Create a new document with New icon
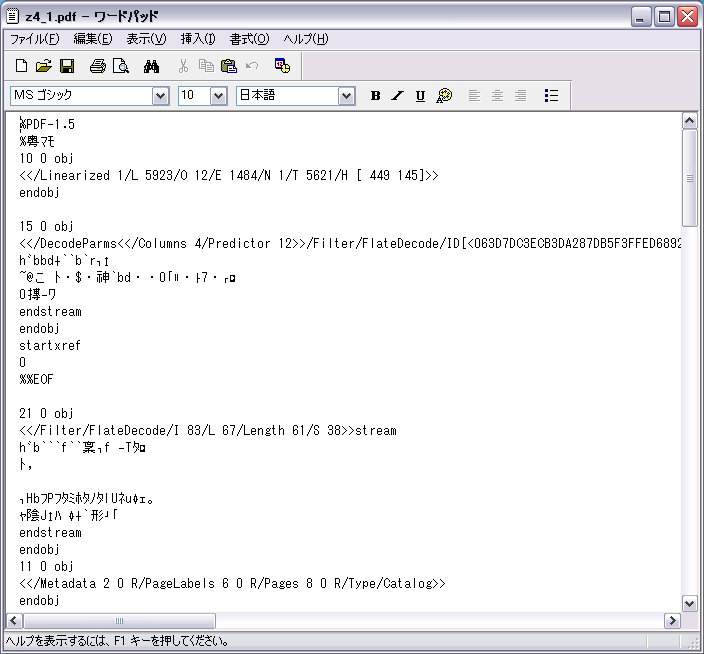Screen dimensions: 704x654 [21, 66]
